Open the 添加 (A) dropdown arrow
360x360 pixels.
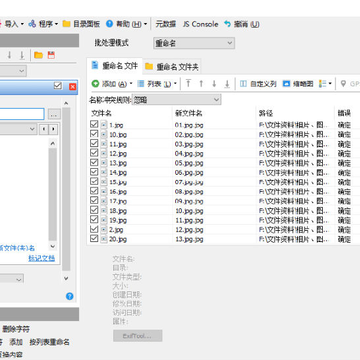131,84
